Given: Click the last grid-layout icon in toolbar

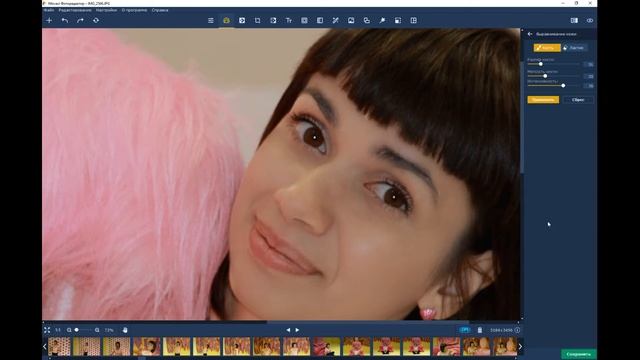Looking at the screenshot, I should coord(413,20).
